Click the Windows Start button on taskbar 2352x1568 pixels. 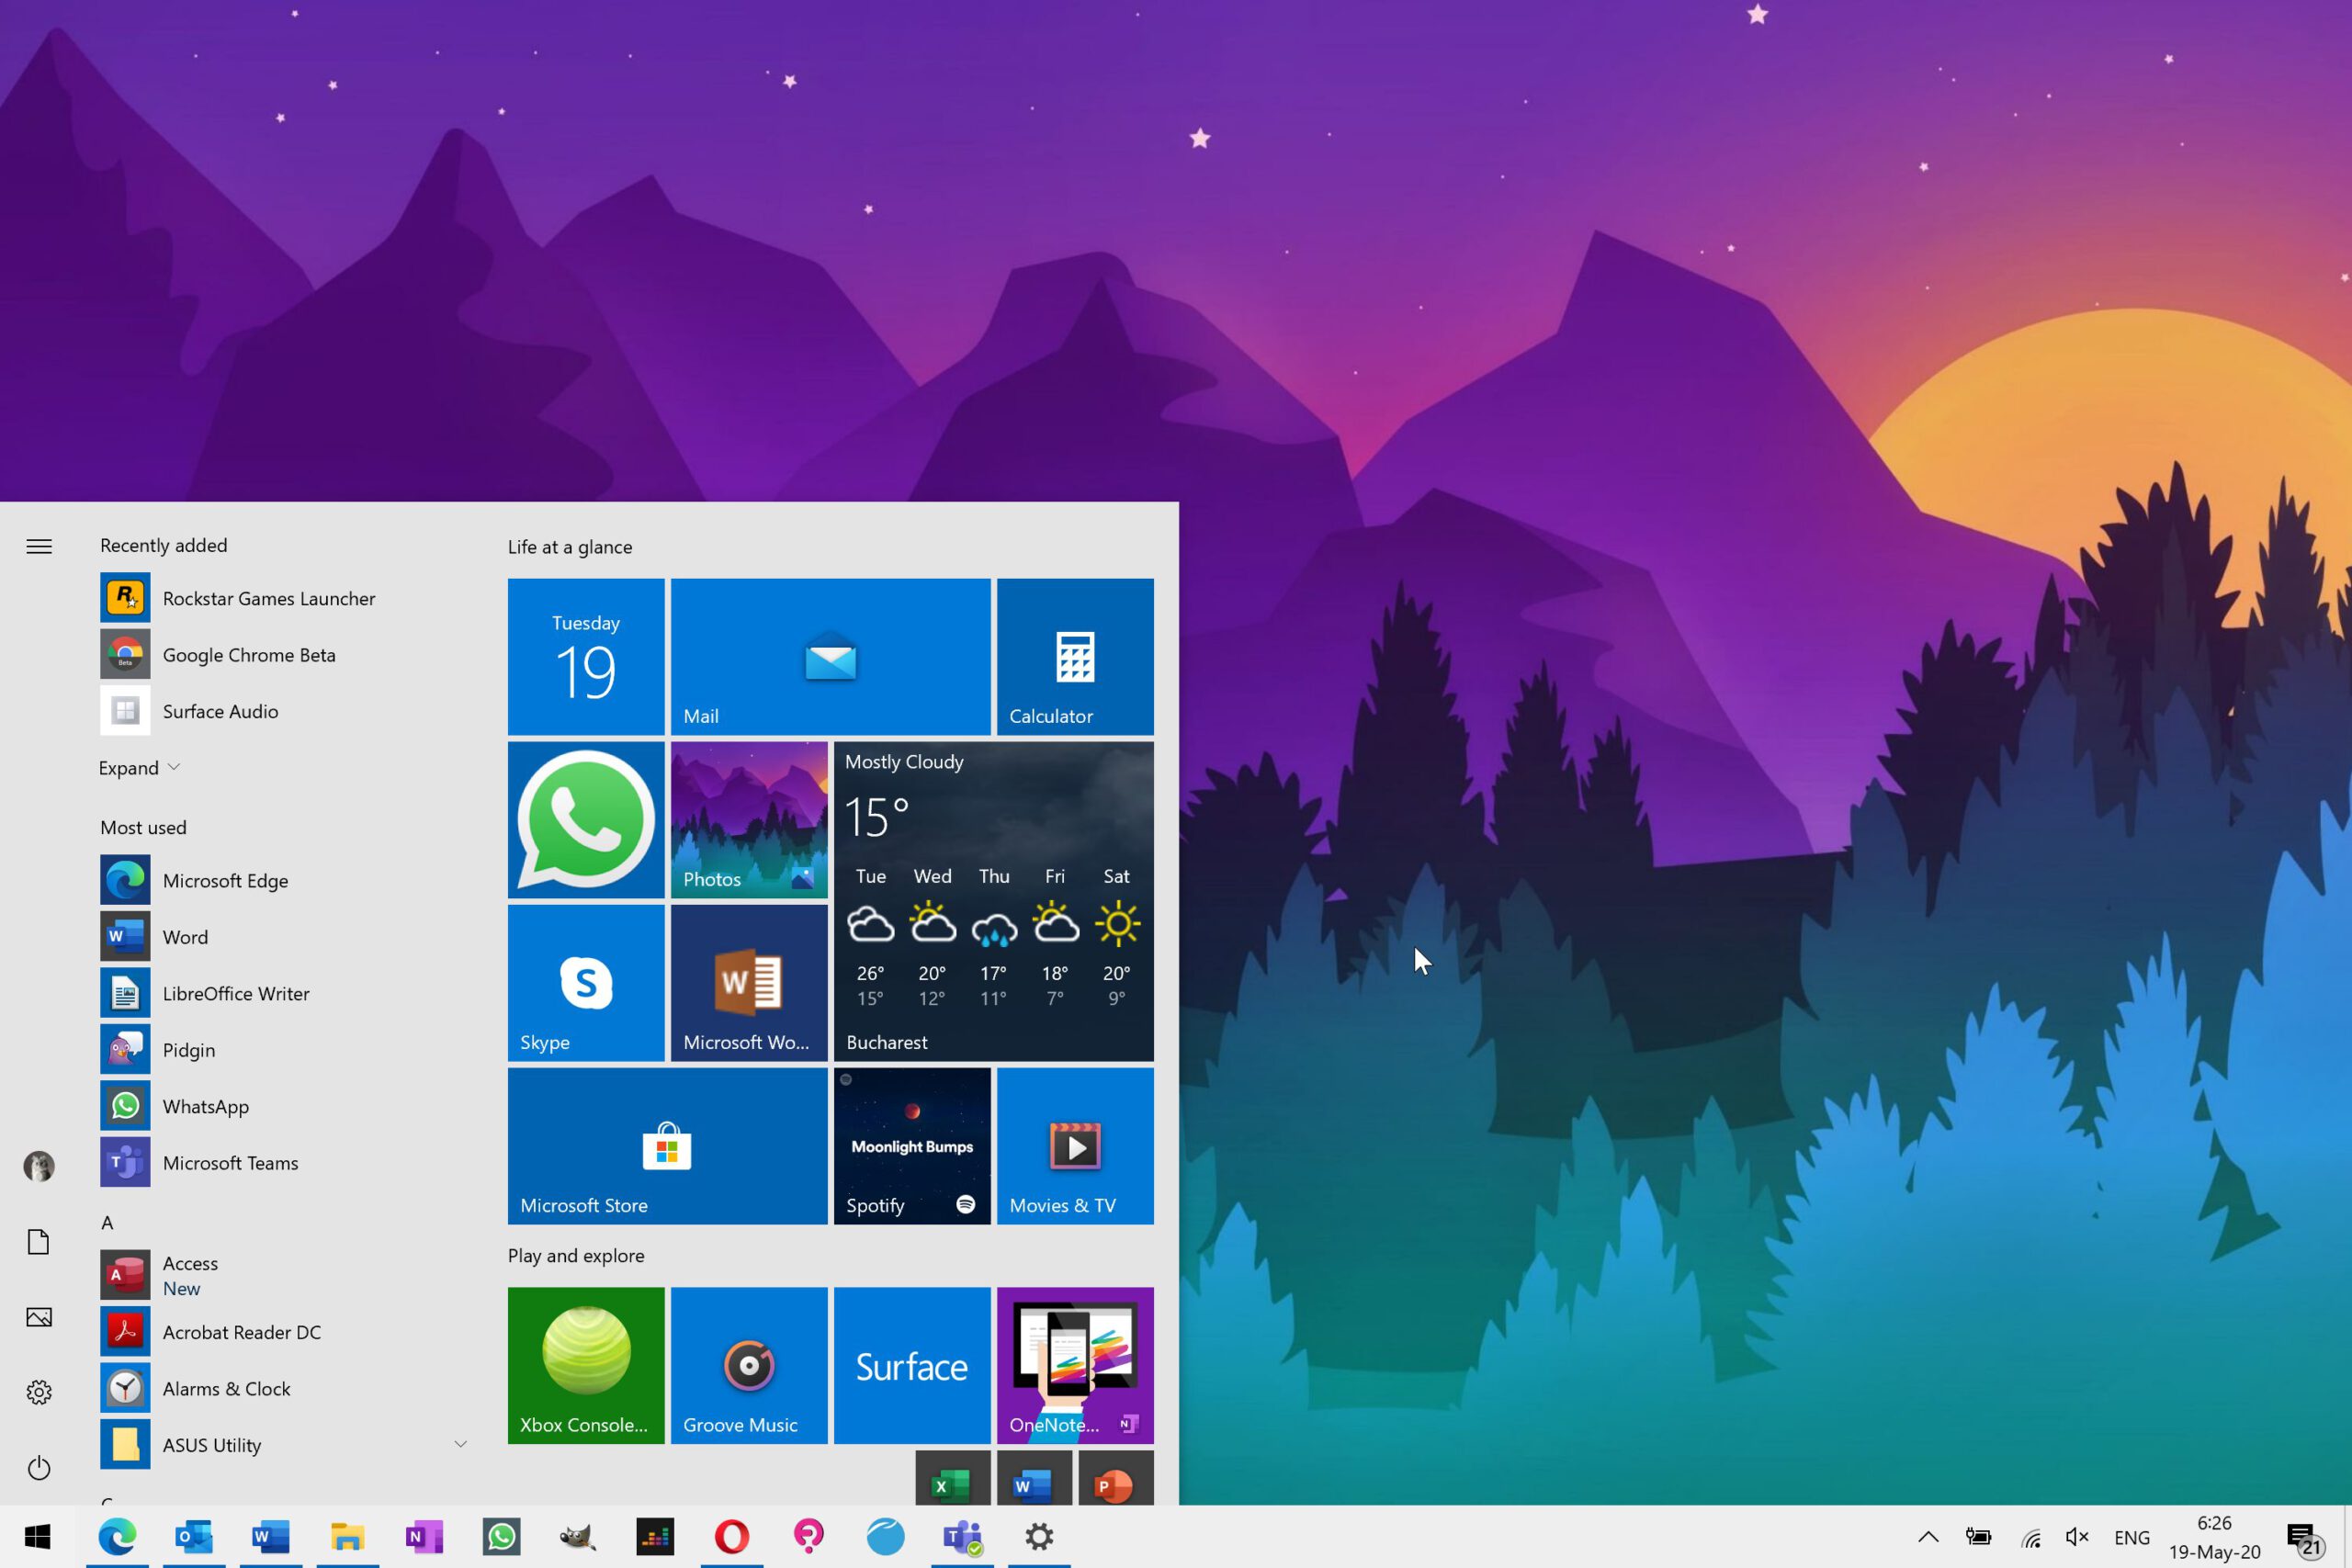[38, 1536]
